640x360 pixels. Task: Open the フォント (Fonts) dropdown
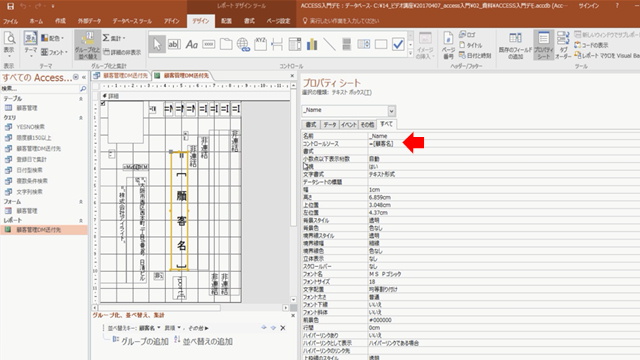(55, 52)
